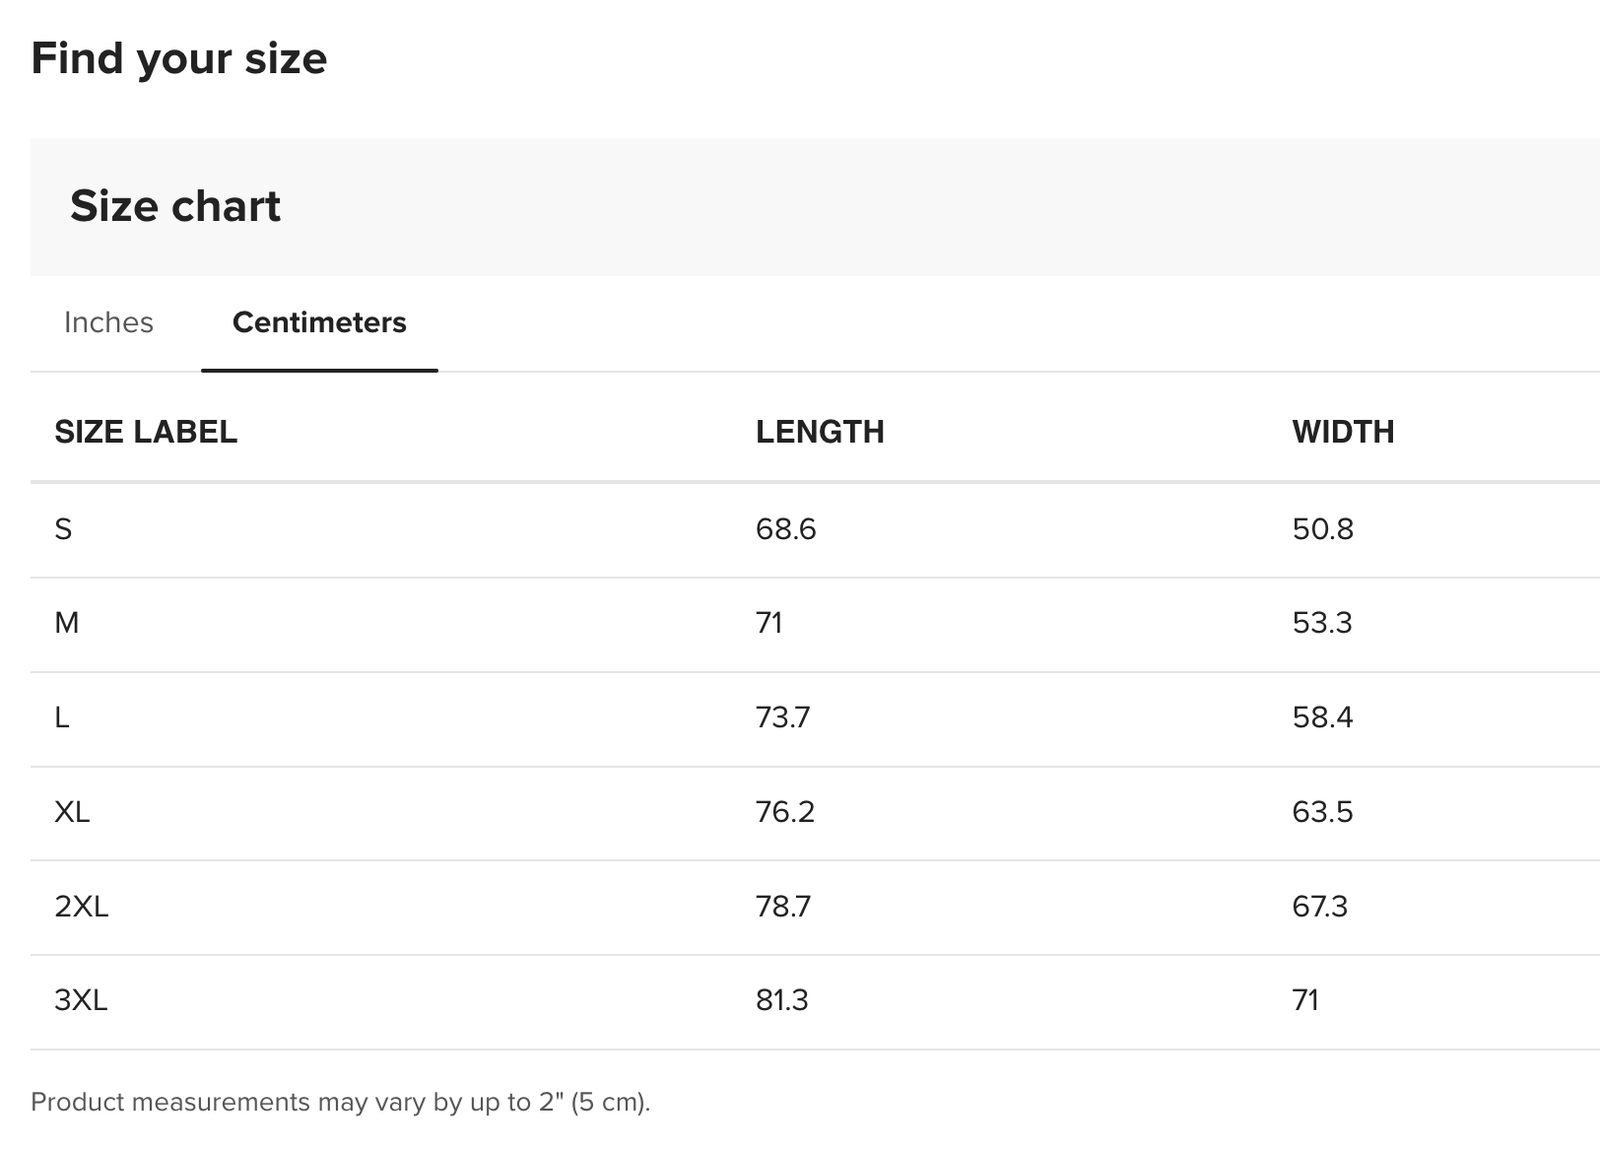Click the 81.3 length value
Image resolution: width=1600 pixels, height=1165 pixels.
pyautogui.click(x=781, y=1000)
